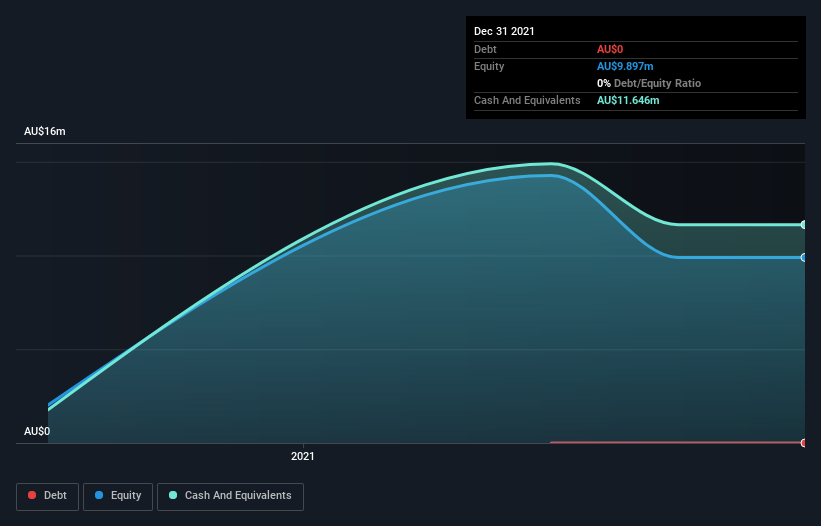821x526 pixels.
Task: Toggle the Debt series legend button
Action: (x=47, y=496)
